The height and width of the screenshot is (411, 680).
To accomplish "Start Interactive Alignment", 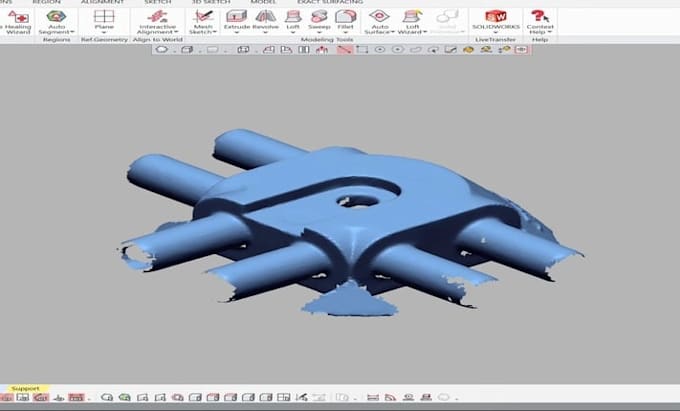I will [x=157, y=22].
